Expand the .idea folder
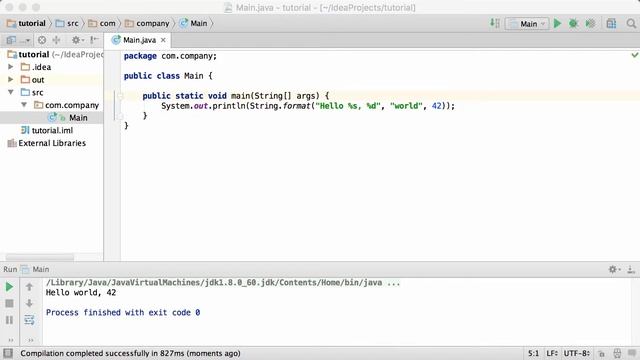 click(x=11, y=67)
